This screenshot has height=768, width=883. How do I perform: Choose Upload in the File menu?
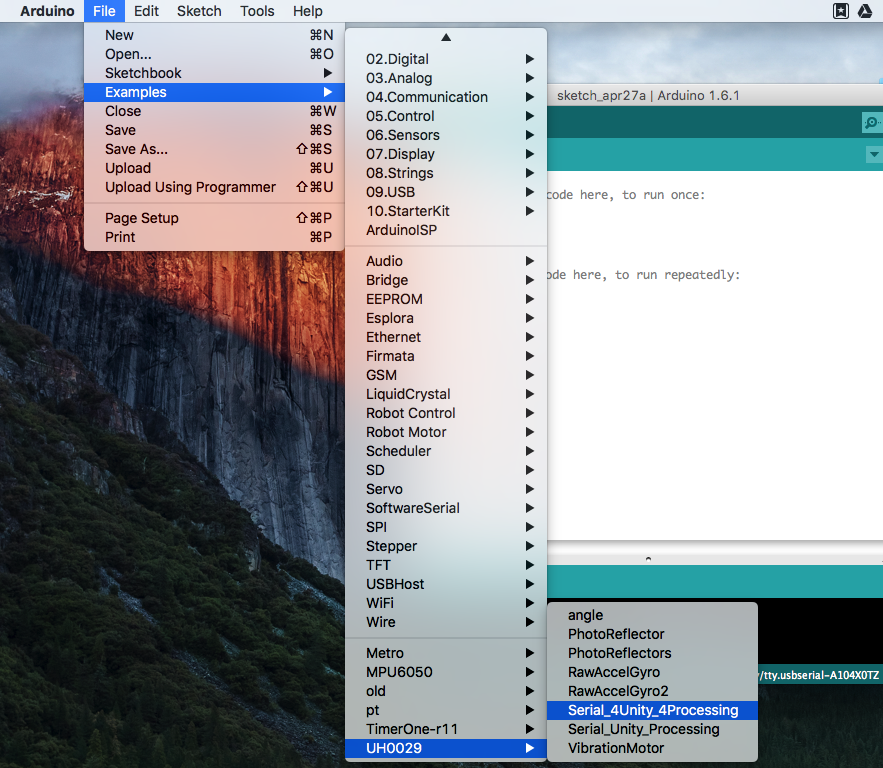pos(214,168)
